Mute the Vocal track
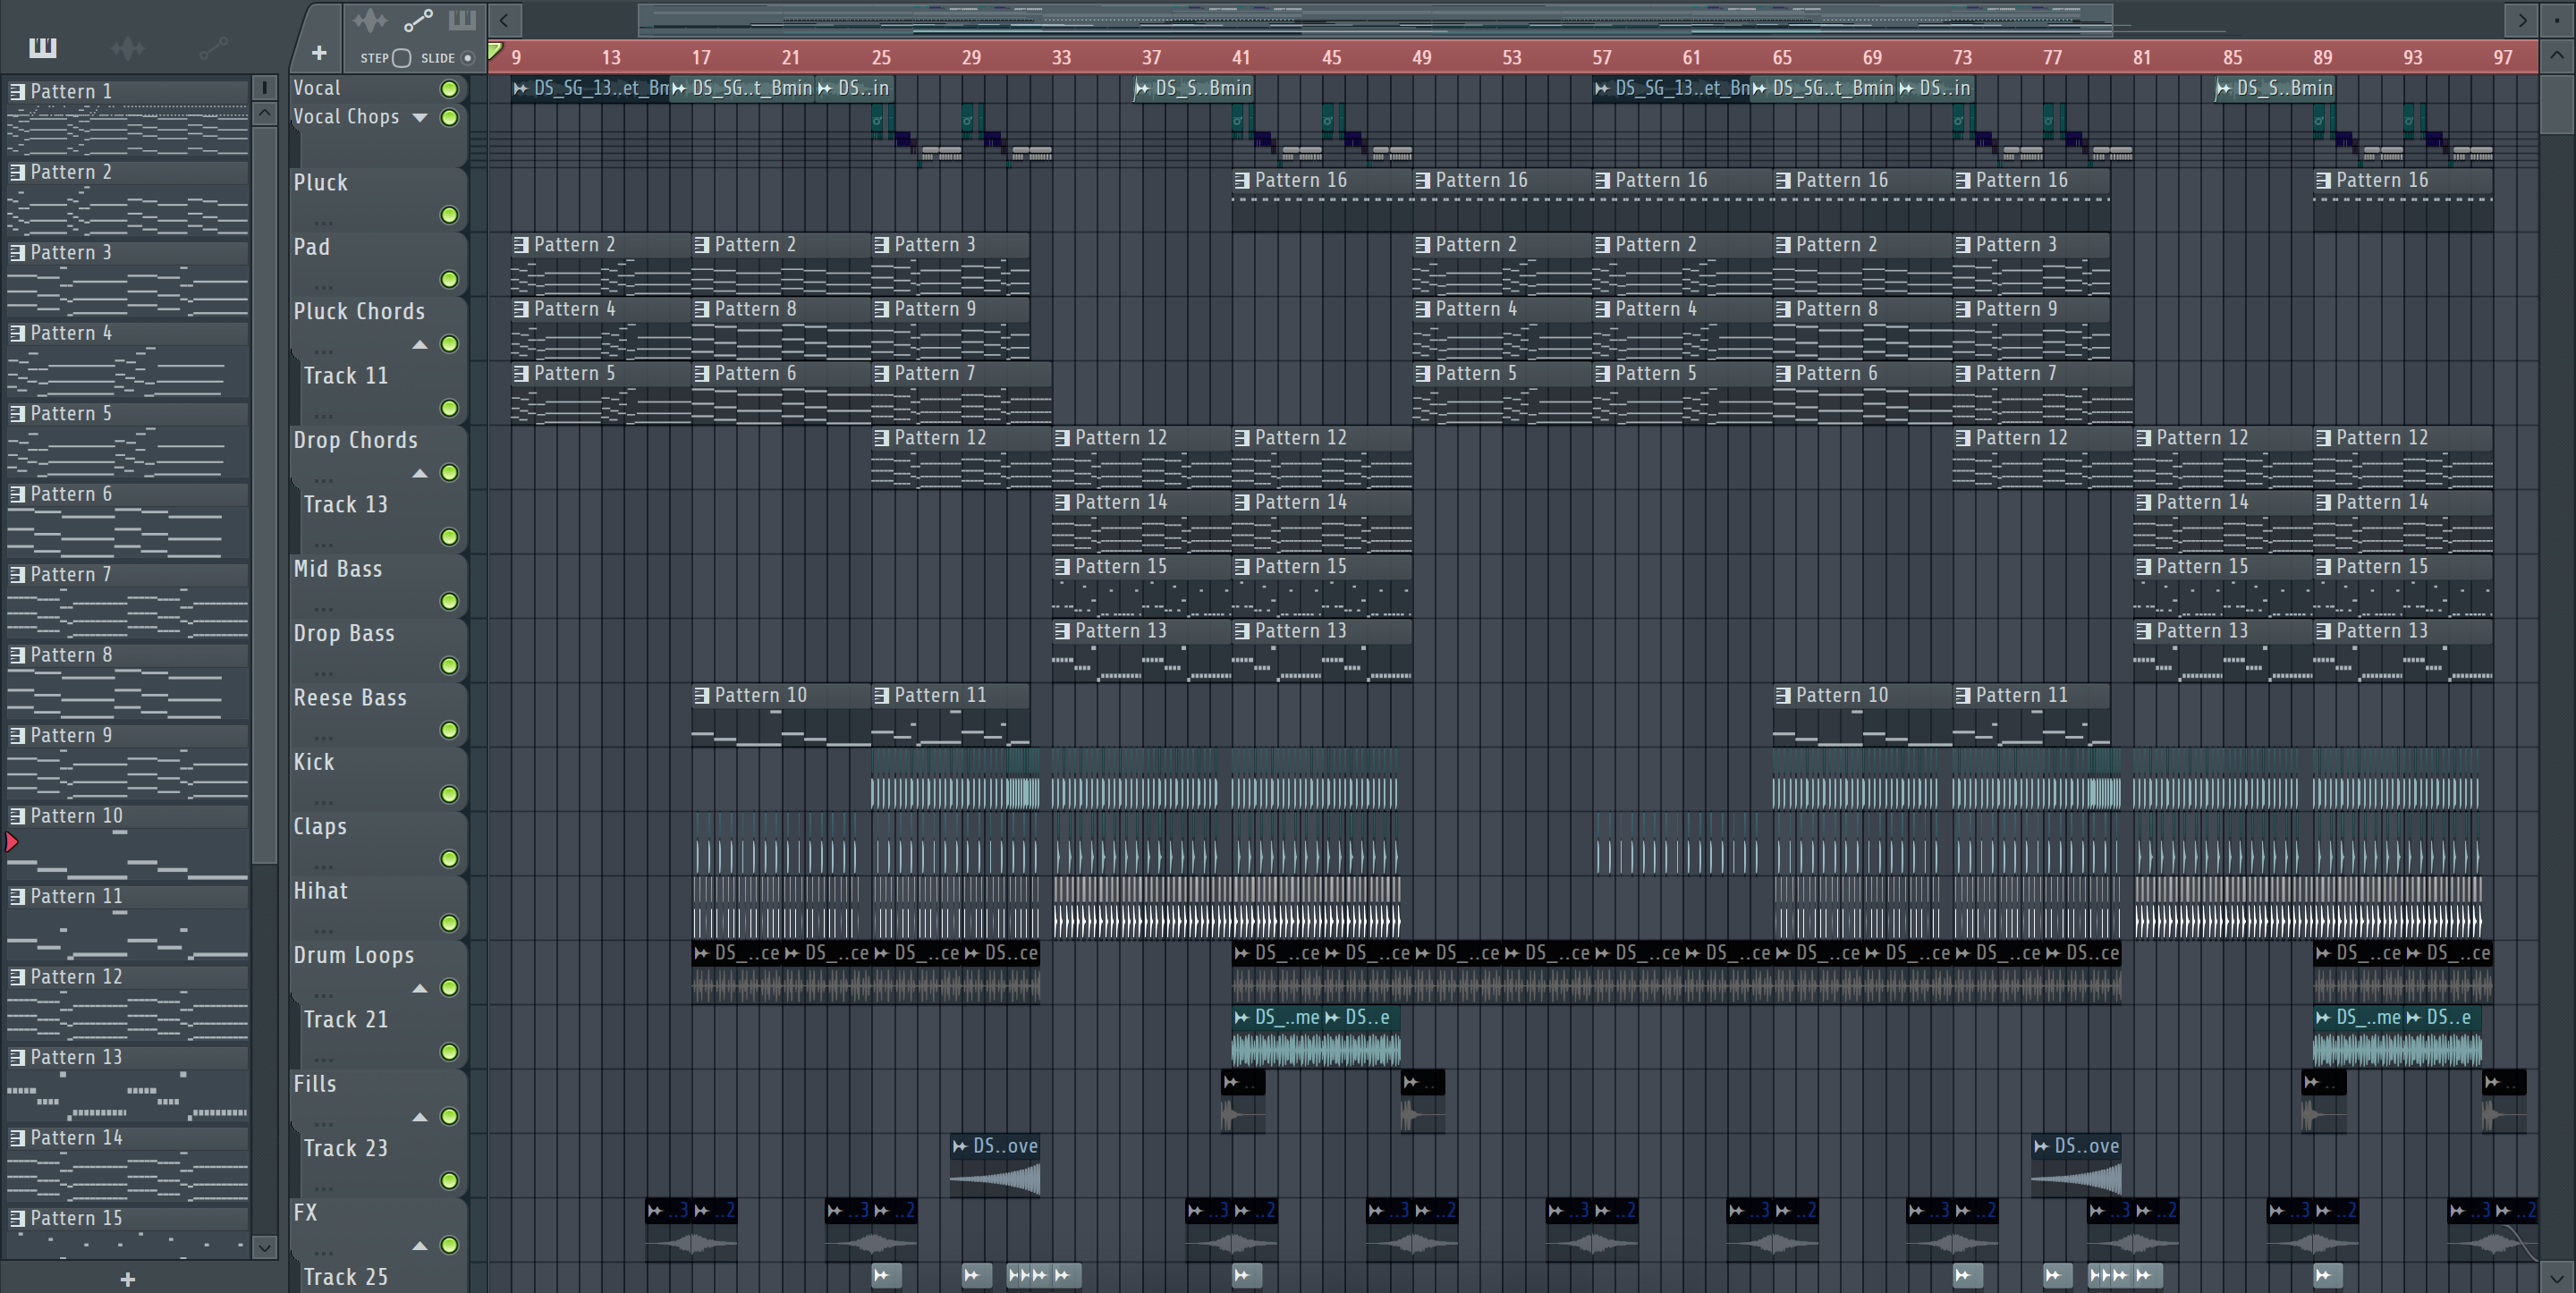The width and height of the screenshot is (2576, 1293). 450,89
